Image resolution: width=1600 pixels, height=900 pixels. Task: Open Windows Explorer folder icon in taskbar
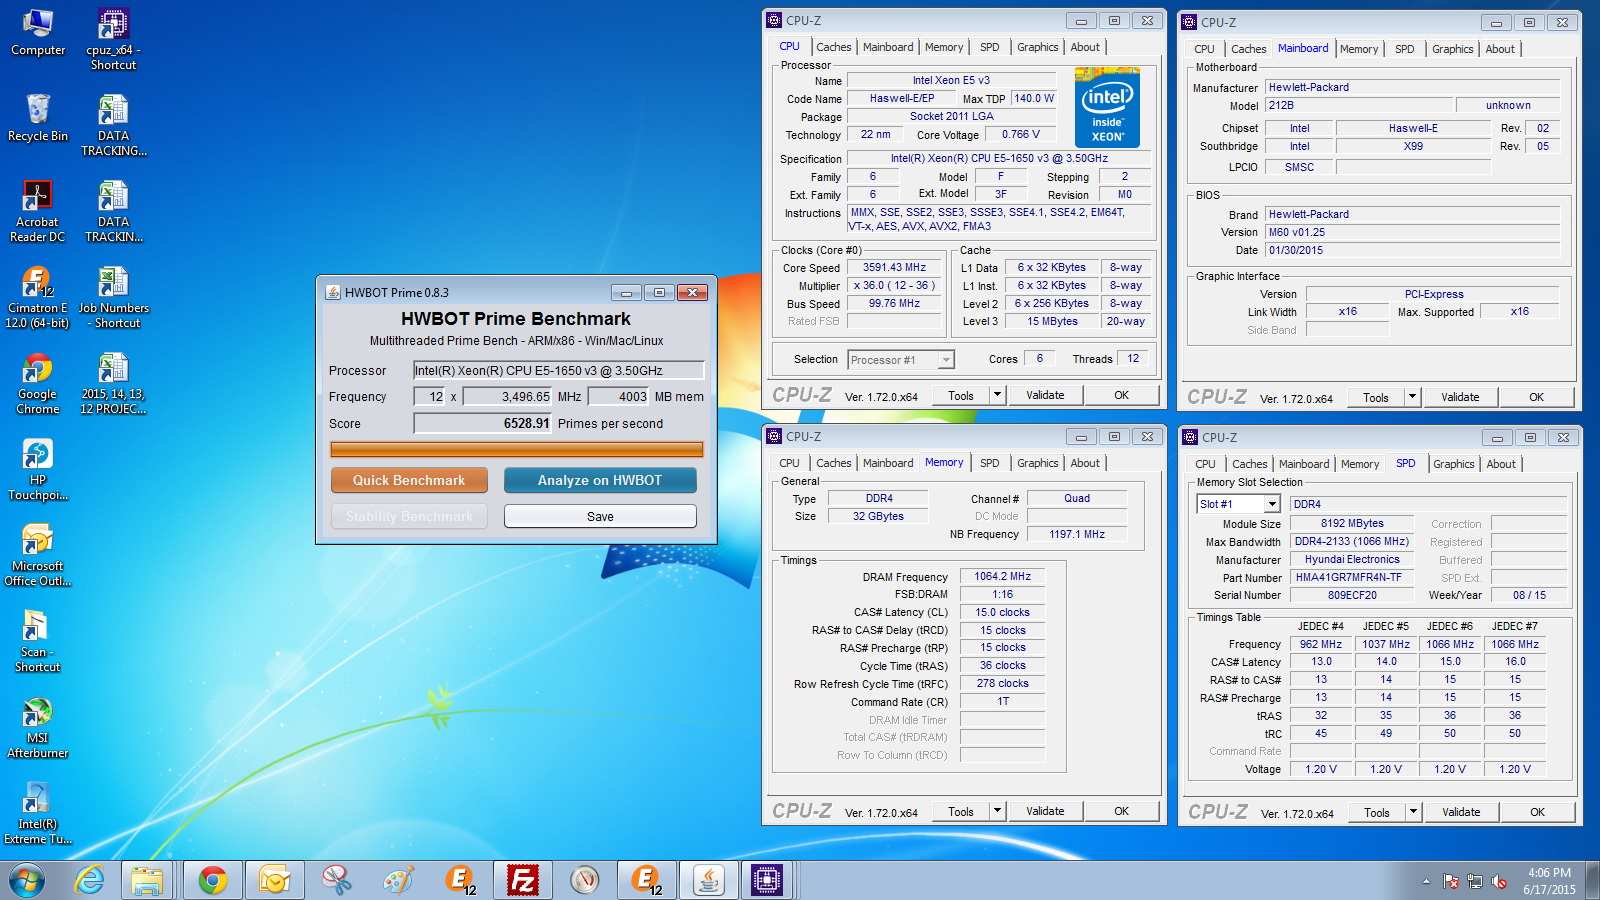147,880
